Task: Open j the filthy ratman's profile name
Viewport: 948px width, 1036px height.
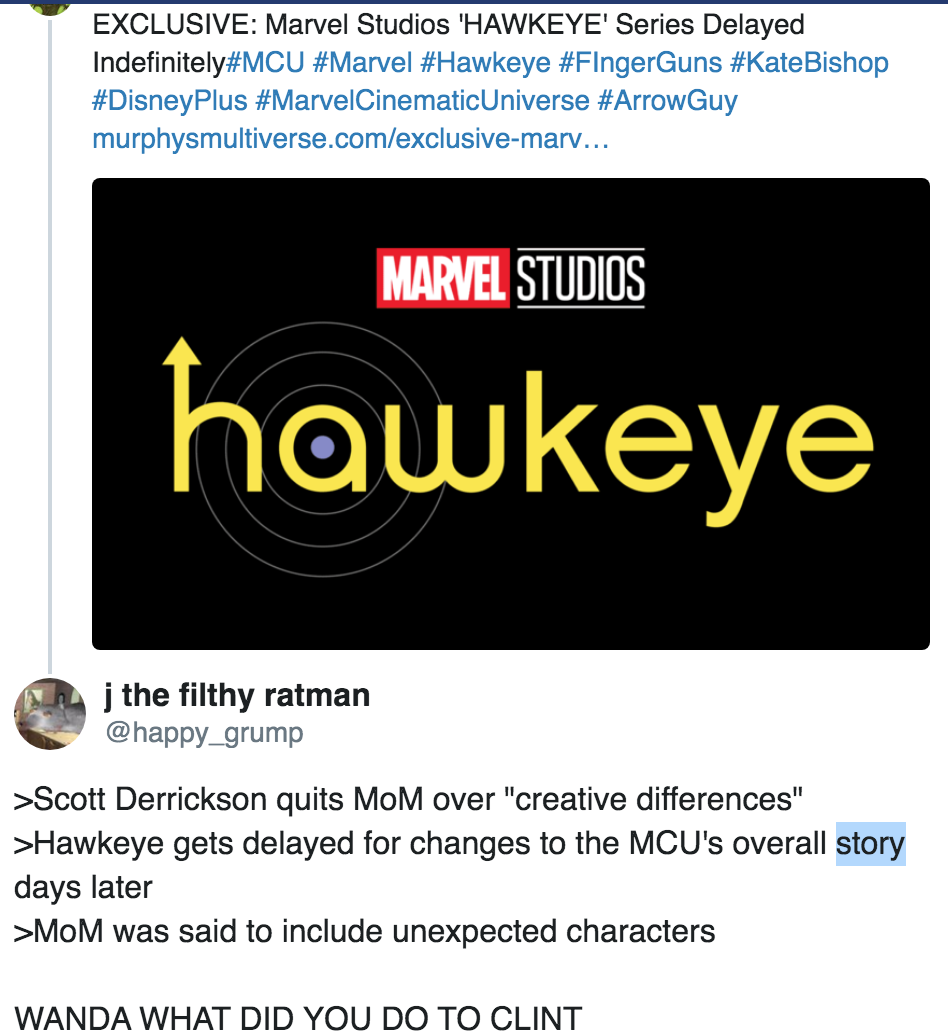Action: (x=237, y=695)
